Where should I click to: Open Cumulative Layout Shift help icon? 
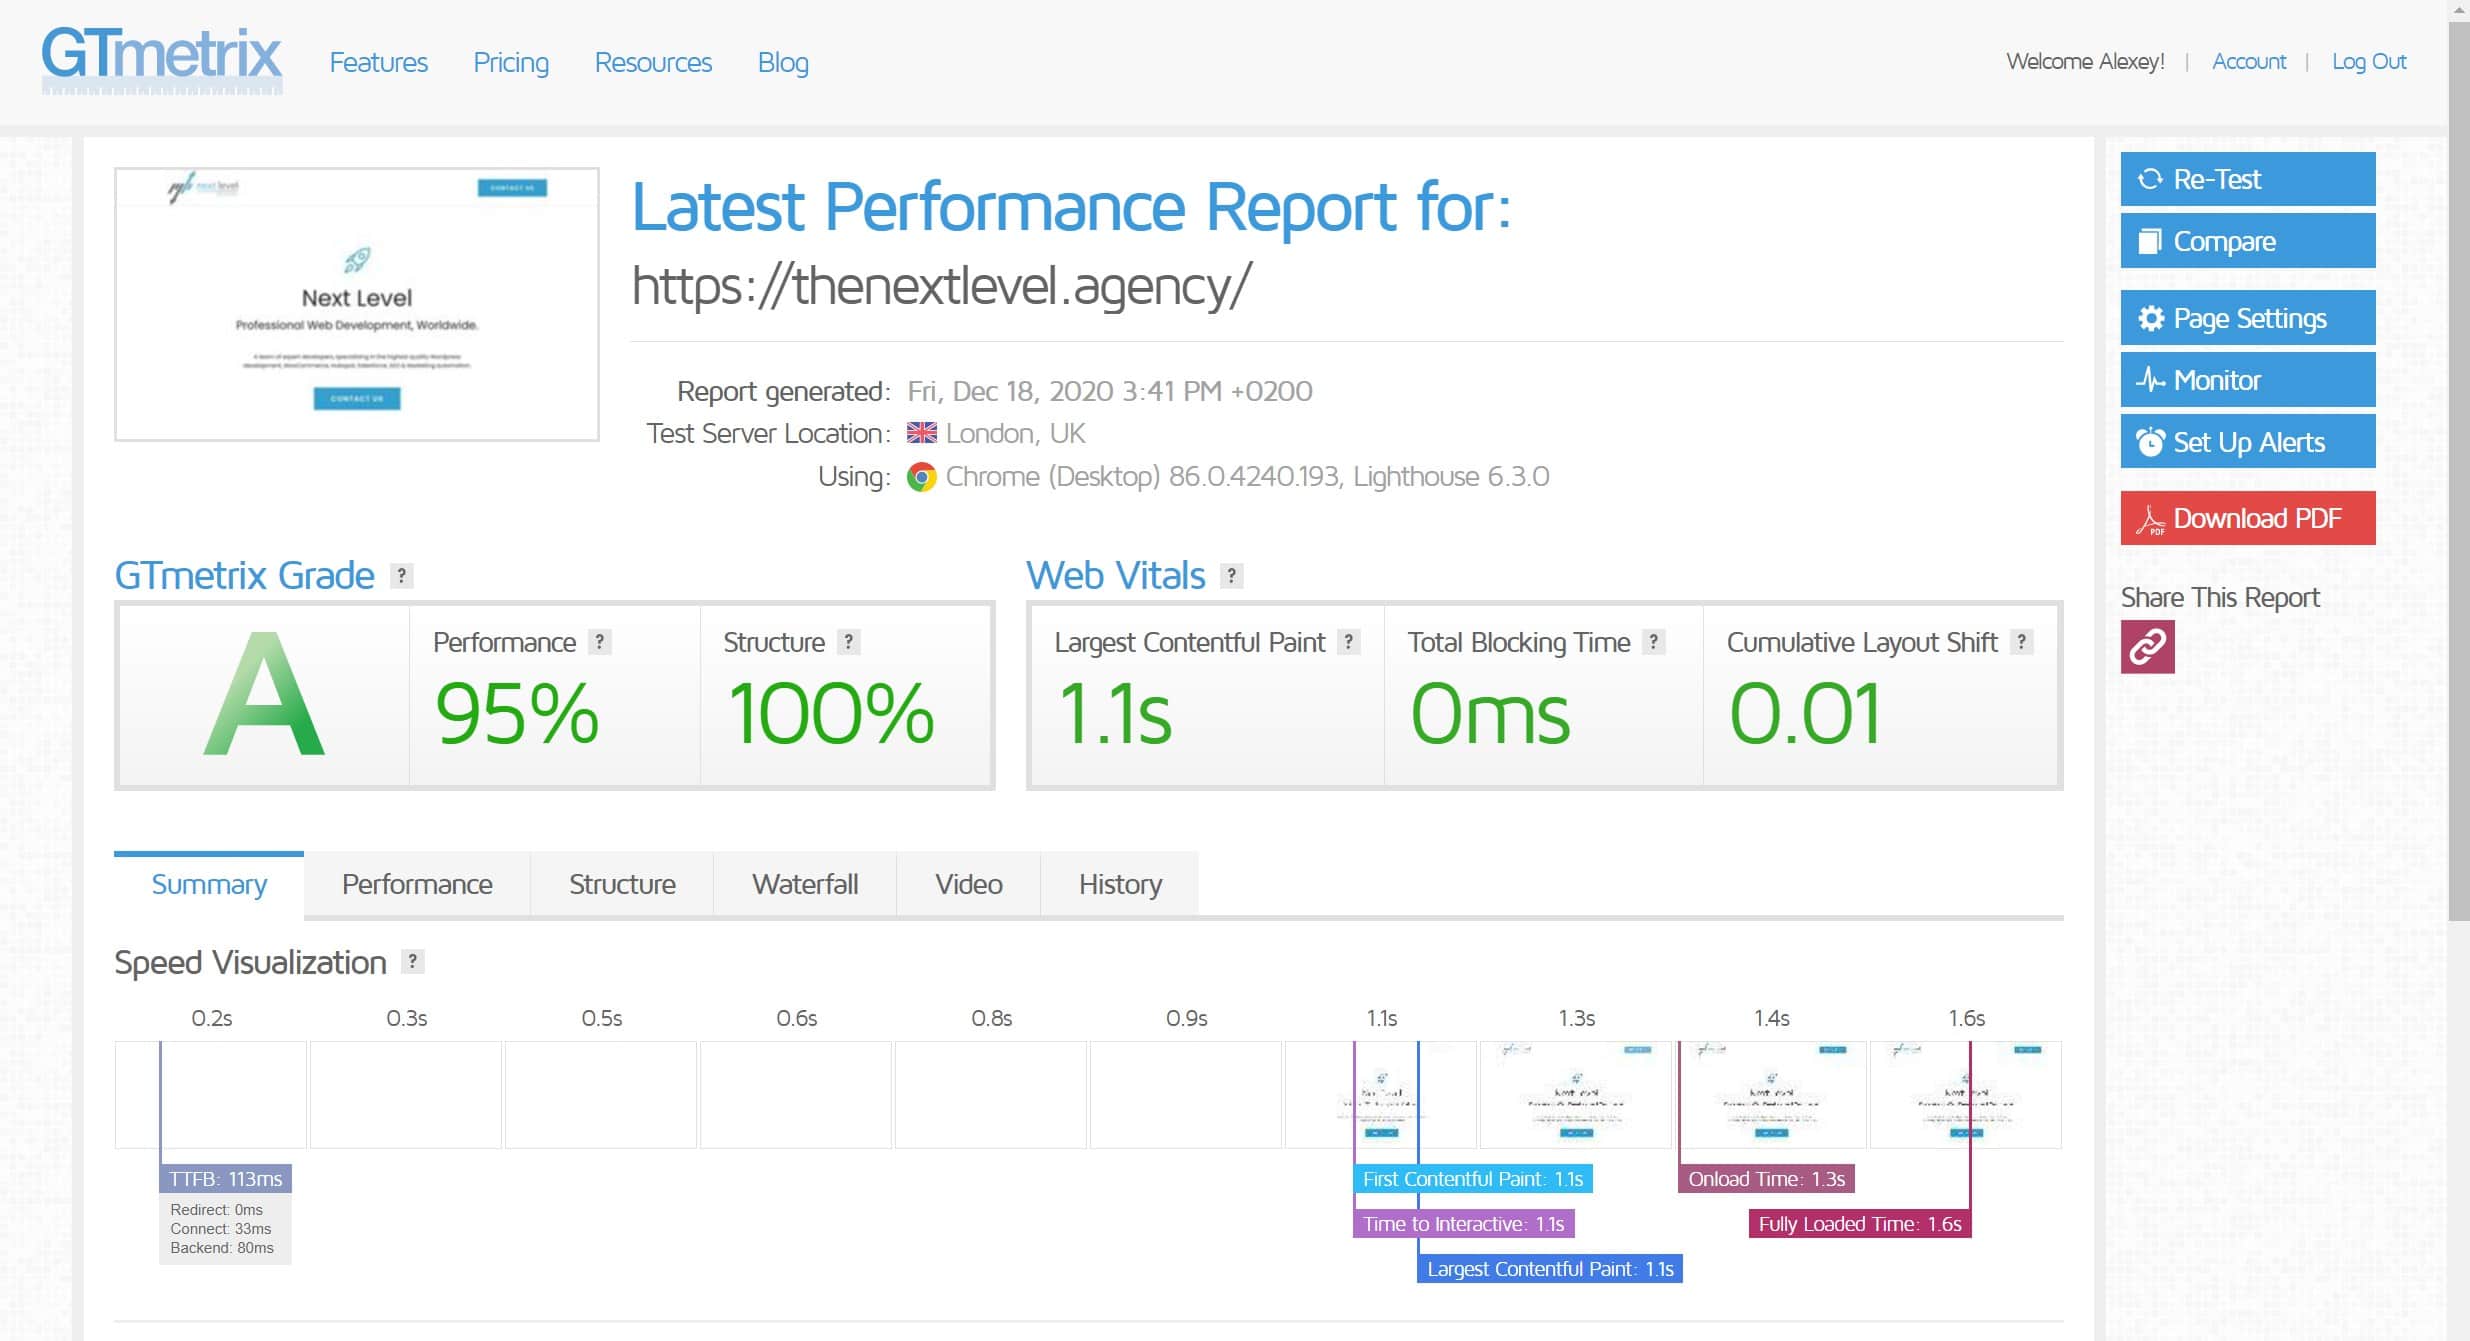[x=2021, y=642]
